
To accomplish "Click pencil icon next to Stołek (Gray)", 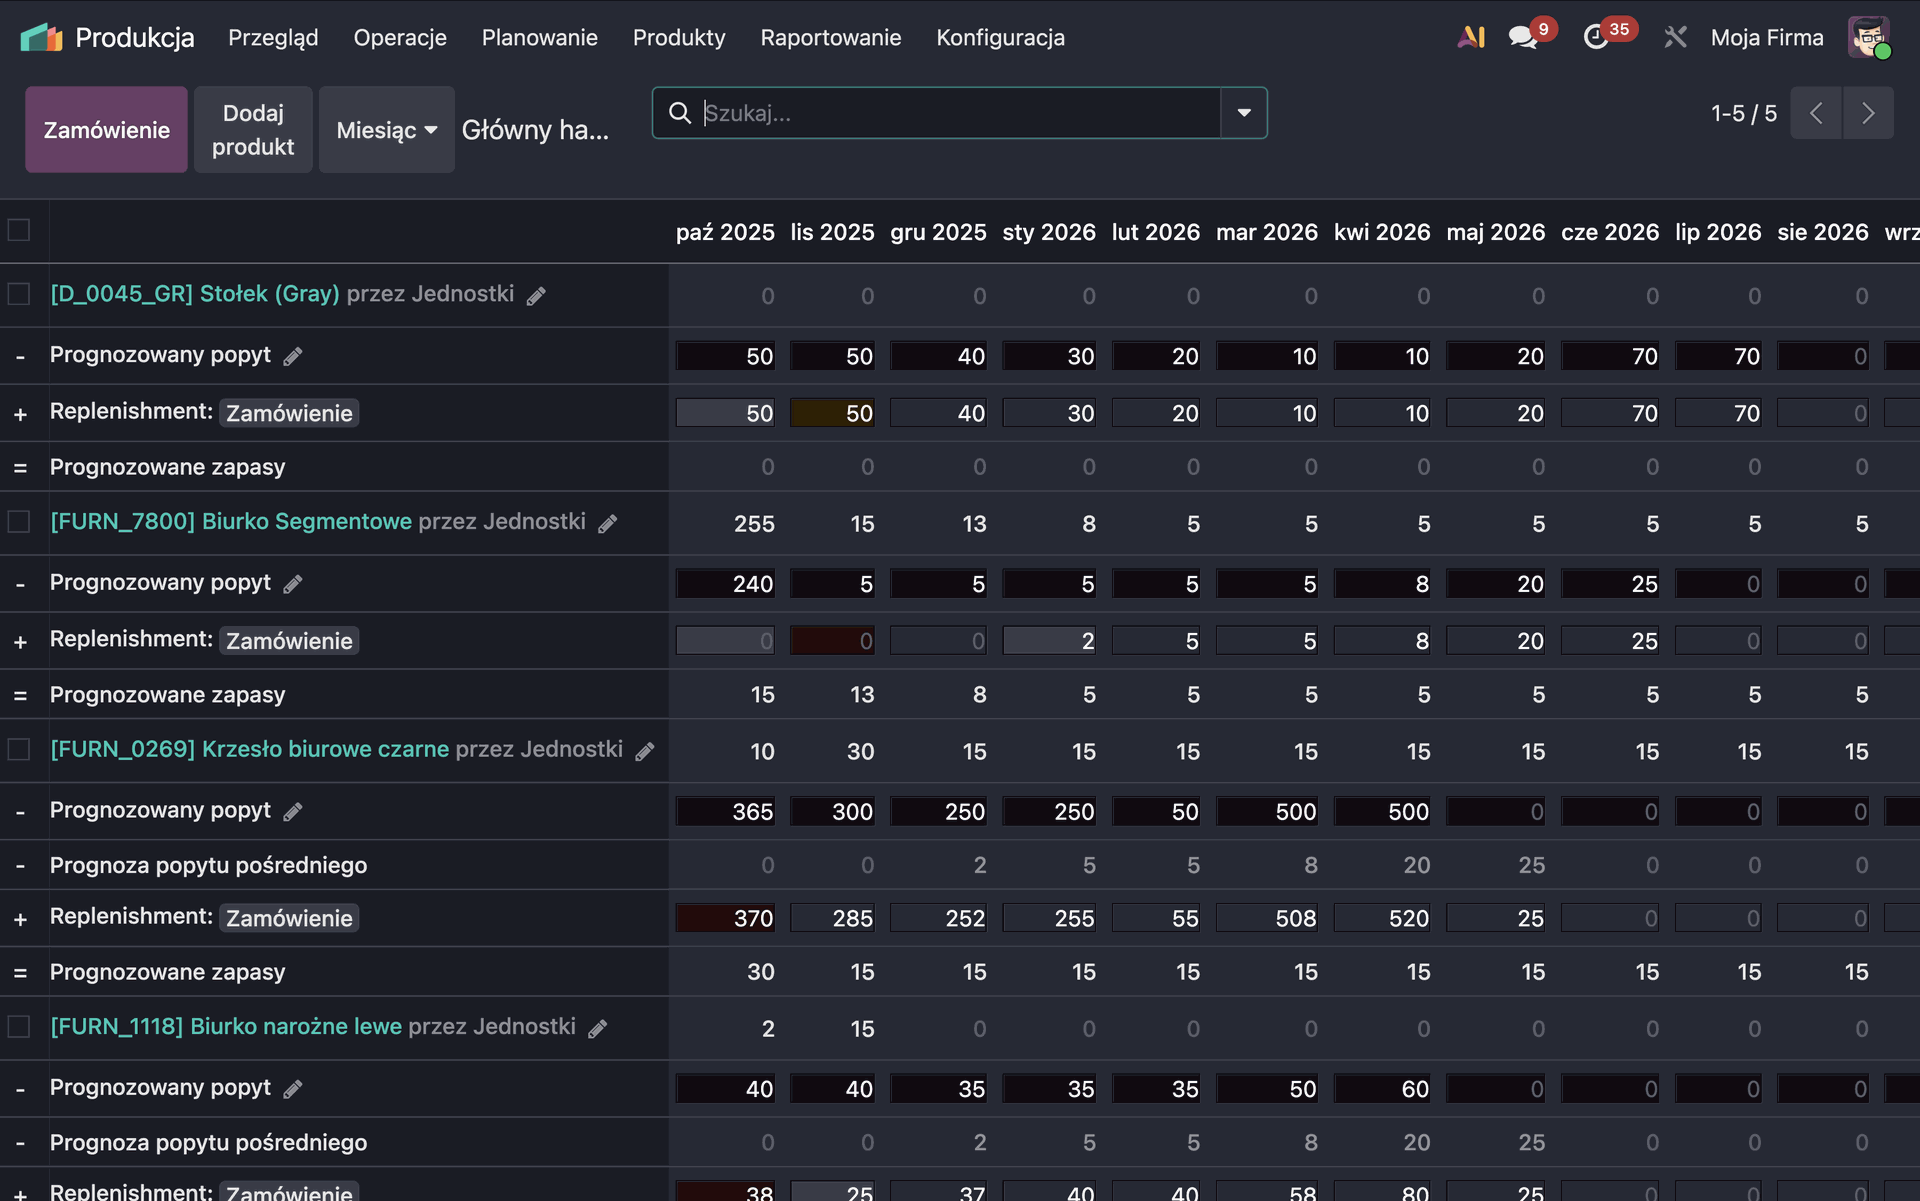I will [x=537, y=296].
